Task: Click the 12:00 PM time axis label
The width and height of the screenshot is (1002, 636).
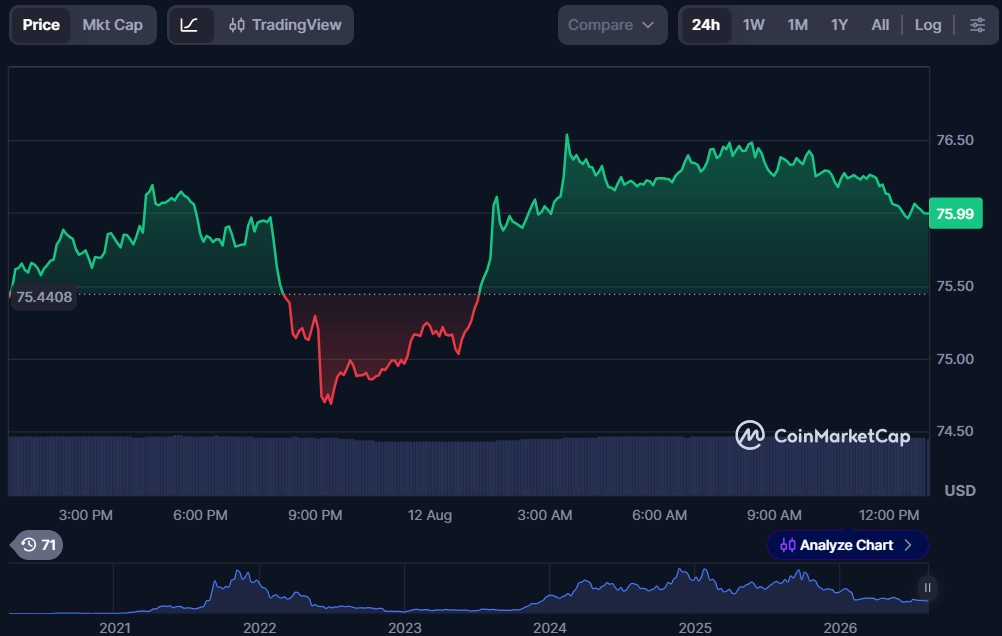Action: tap(889, 515)
